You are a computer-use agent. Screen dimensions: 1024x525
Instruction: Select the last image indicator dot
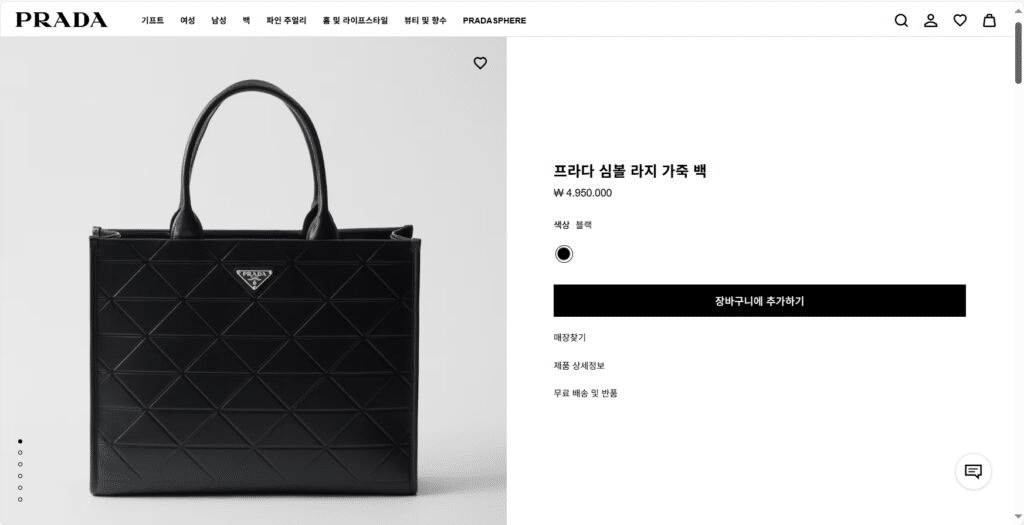[x=20, y=500]
